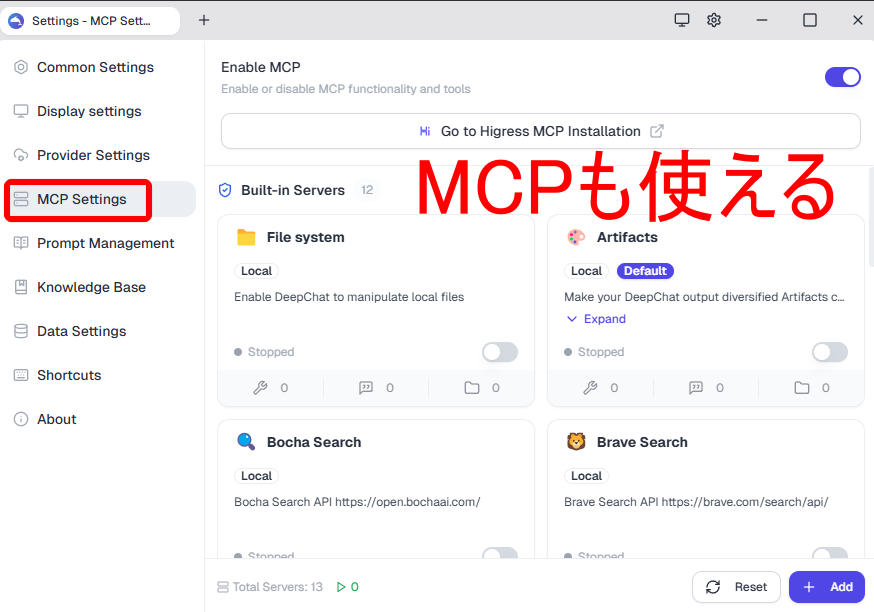Viewport: 874px width, 612px height.
Task: Click the Display settings monitor icon
Action: pos(21,111)
